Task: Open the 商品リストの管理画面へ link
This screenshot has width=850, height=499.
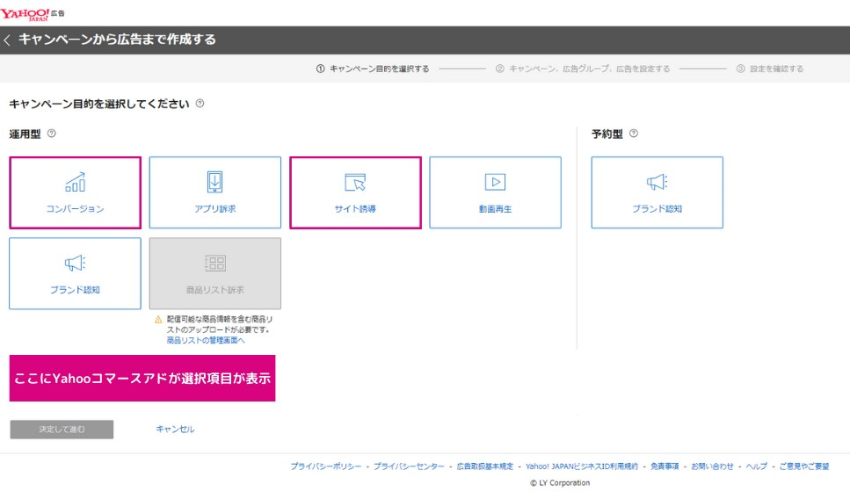Action: 205,340
